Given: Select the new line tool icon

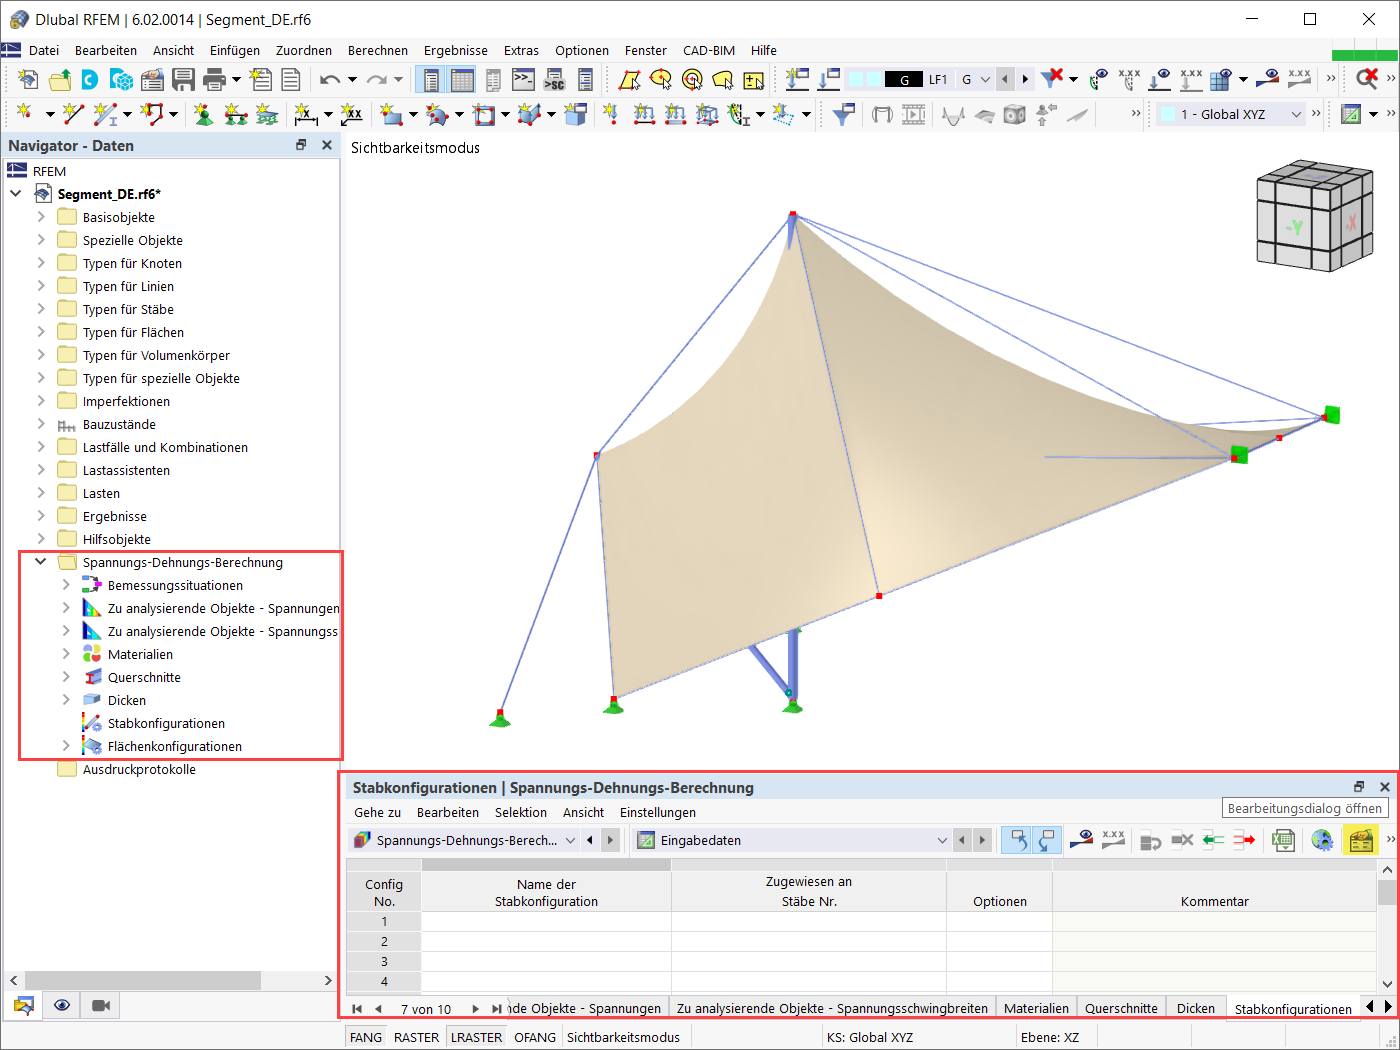Looking at the screenshot, I should [72, 115].
